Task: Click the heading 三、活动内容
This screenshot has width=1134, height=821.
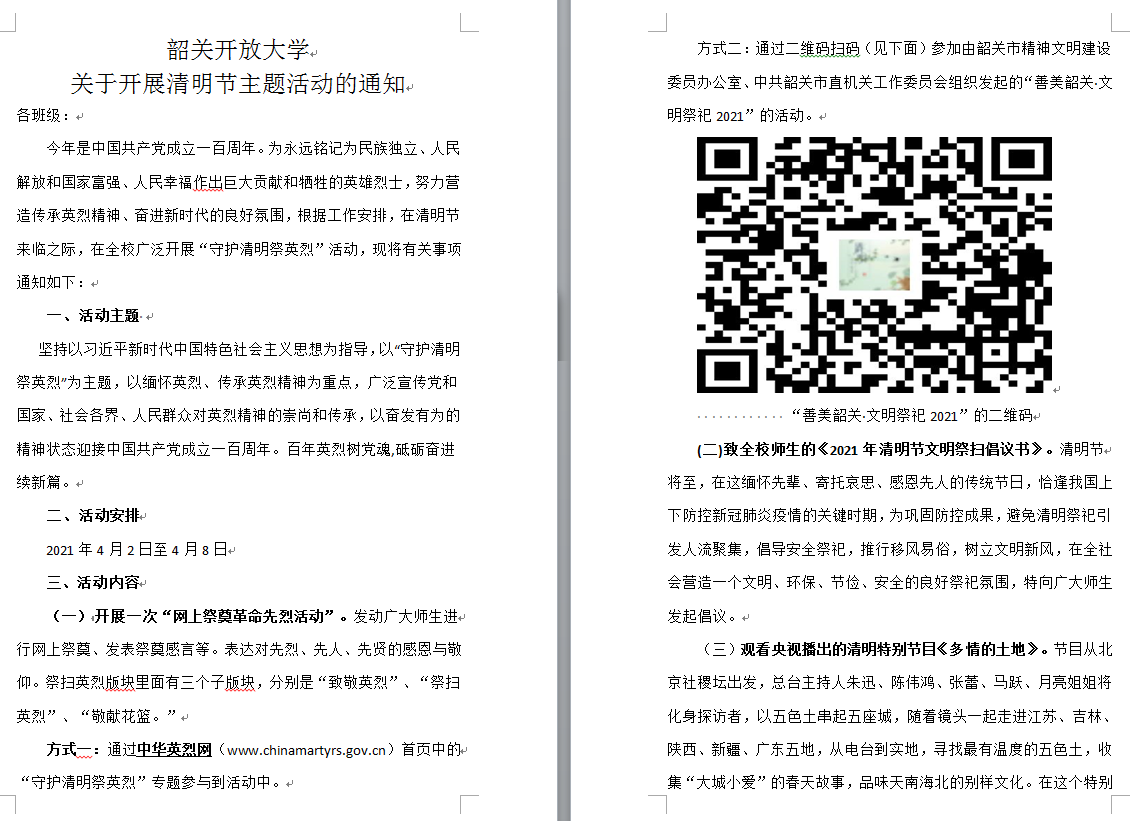Action: (93, 582)
